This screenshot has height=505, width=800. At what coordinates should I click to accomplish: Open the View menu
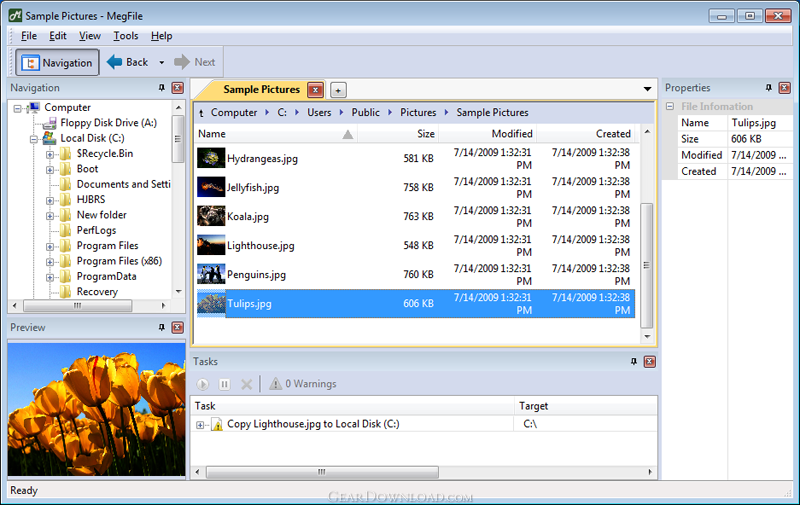pos(90,36)
